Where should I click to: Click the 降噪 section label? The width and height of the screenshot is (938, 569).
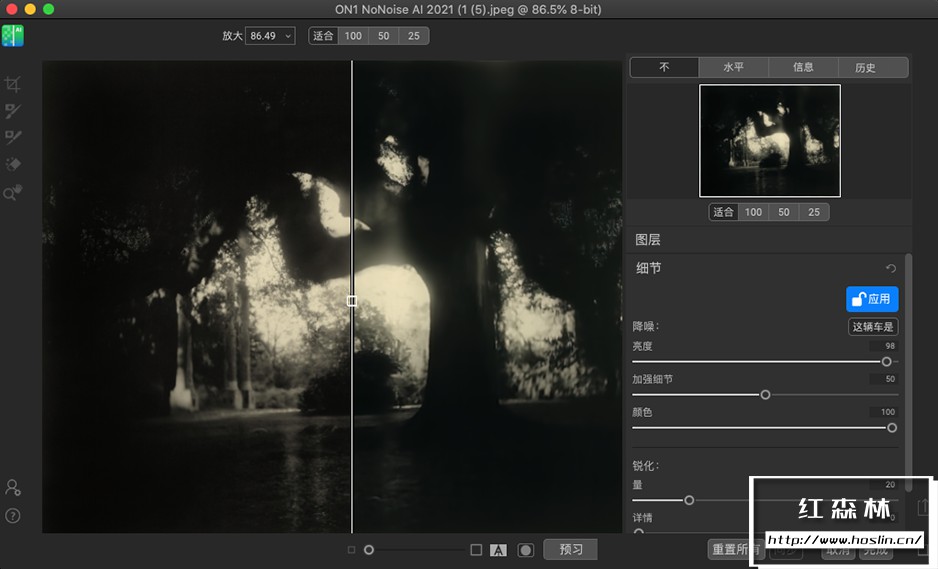pyautogui.click(x=645, y=326)
